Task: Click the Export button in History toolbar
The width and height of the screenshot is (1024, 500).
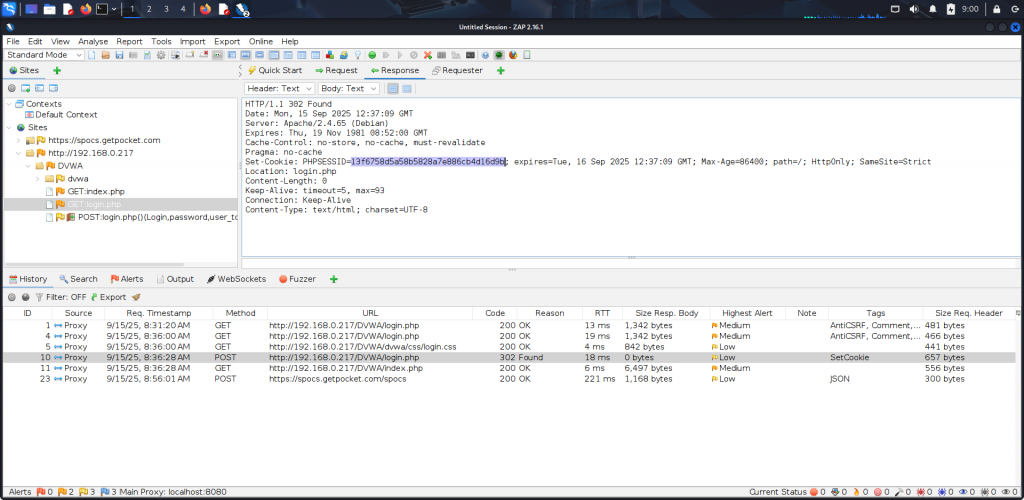Action: 108,297
